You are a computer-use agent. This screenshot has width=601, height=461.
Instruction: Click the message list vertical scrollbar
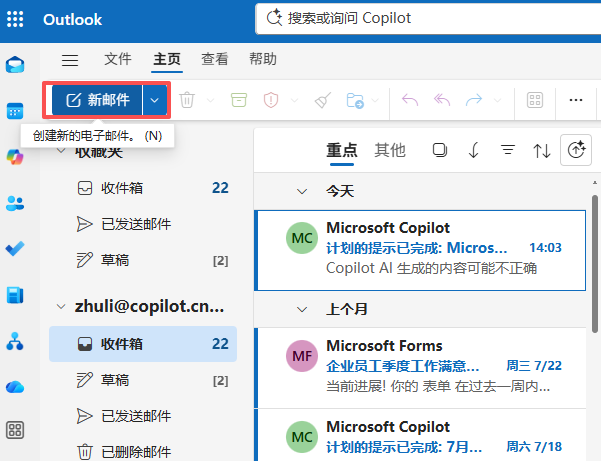tap(594, 264)
